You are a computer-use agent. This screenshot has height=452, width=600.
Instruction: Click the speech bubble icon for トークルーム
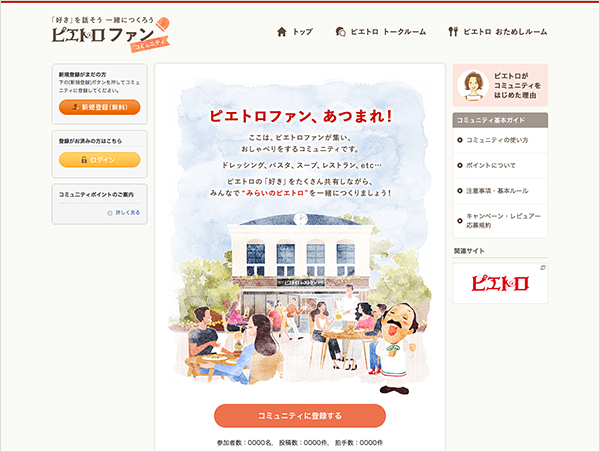click(x=340, y=32)
